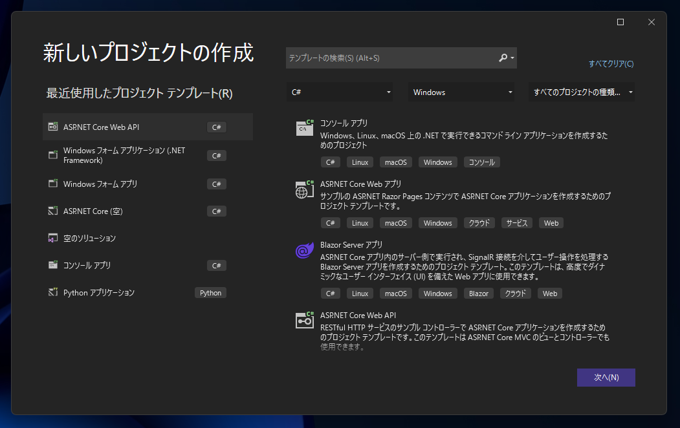Select ASP.NET Core Web API from recent templates

(x=147, y=127)
